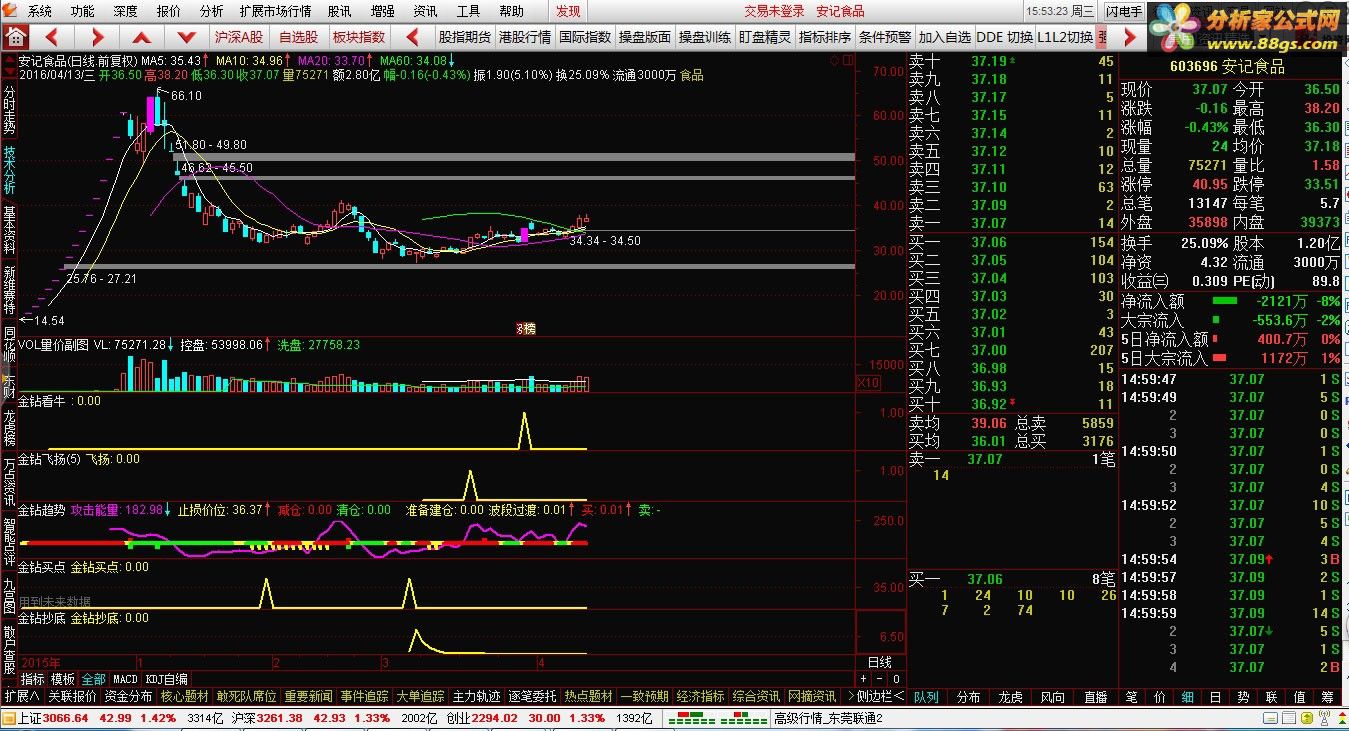
Task: Click the home icon in the toolbar
Action: tap(16, 37)
